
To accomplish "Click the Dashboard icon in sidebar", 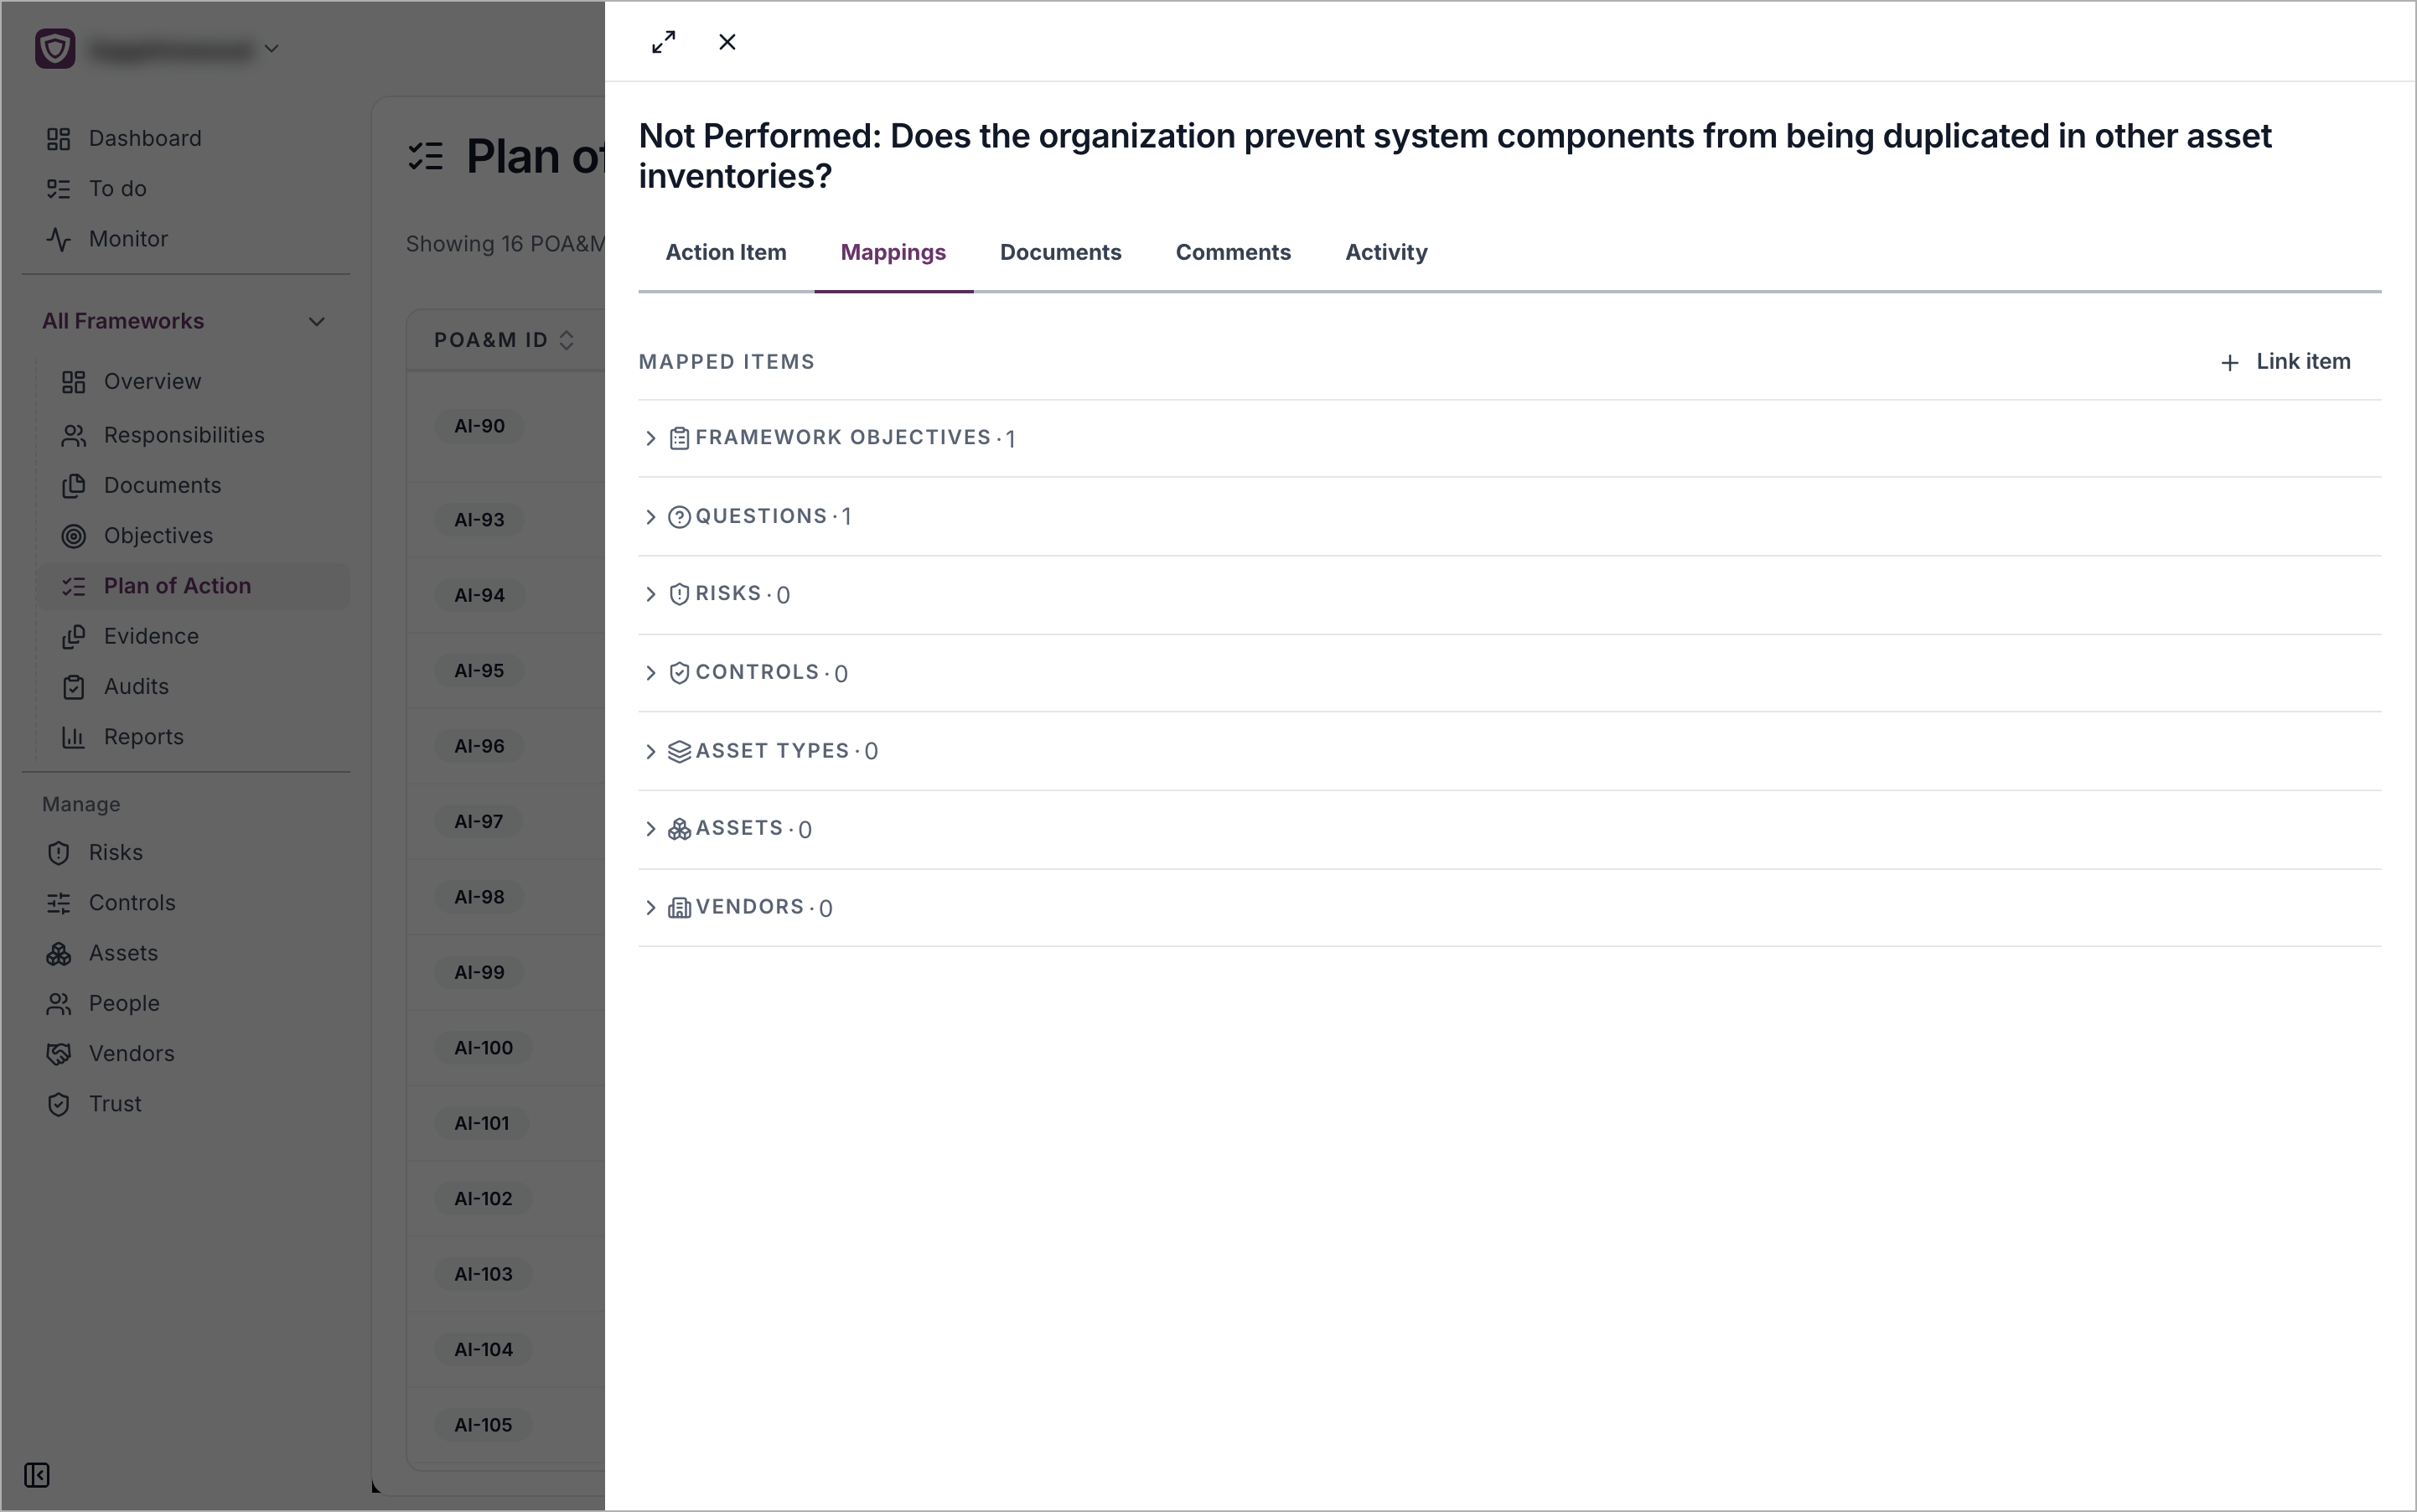I will point(58,139).
